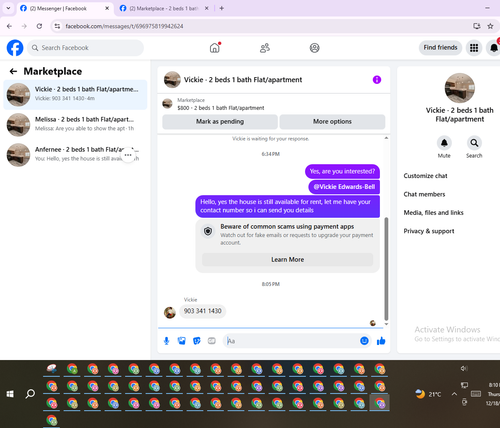
Task: Go back with the Marketplace back arrow
Action: [13, 71]
